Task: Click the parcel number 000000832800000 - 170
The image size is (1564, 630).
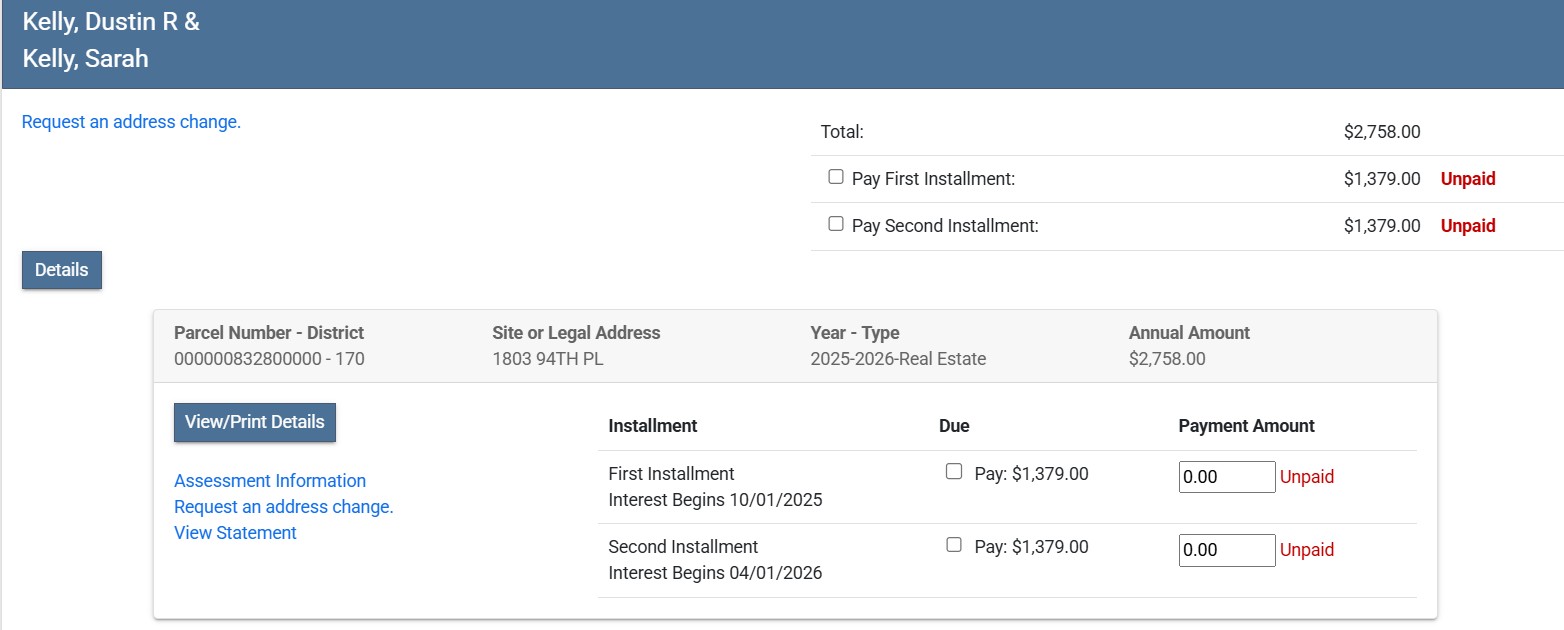Action: point(269,359)
